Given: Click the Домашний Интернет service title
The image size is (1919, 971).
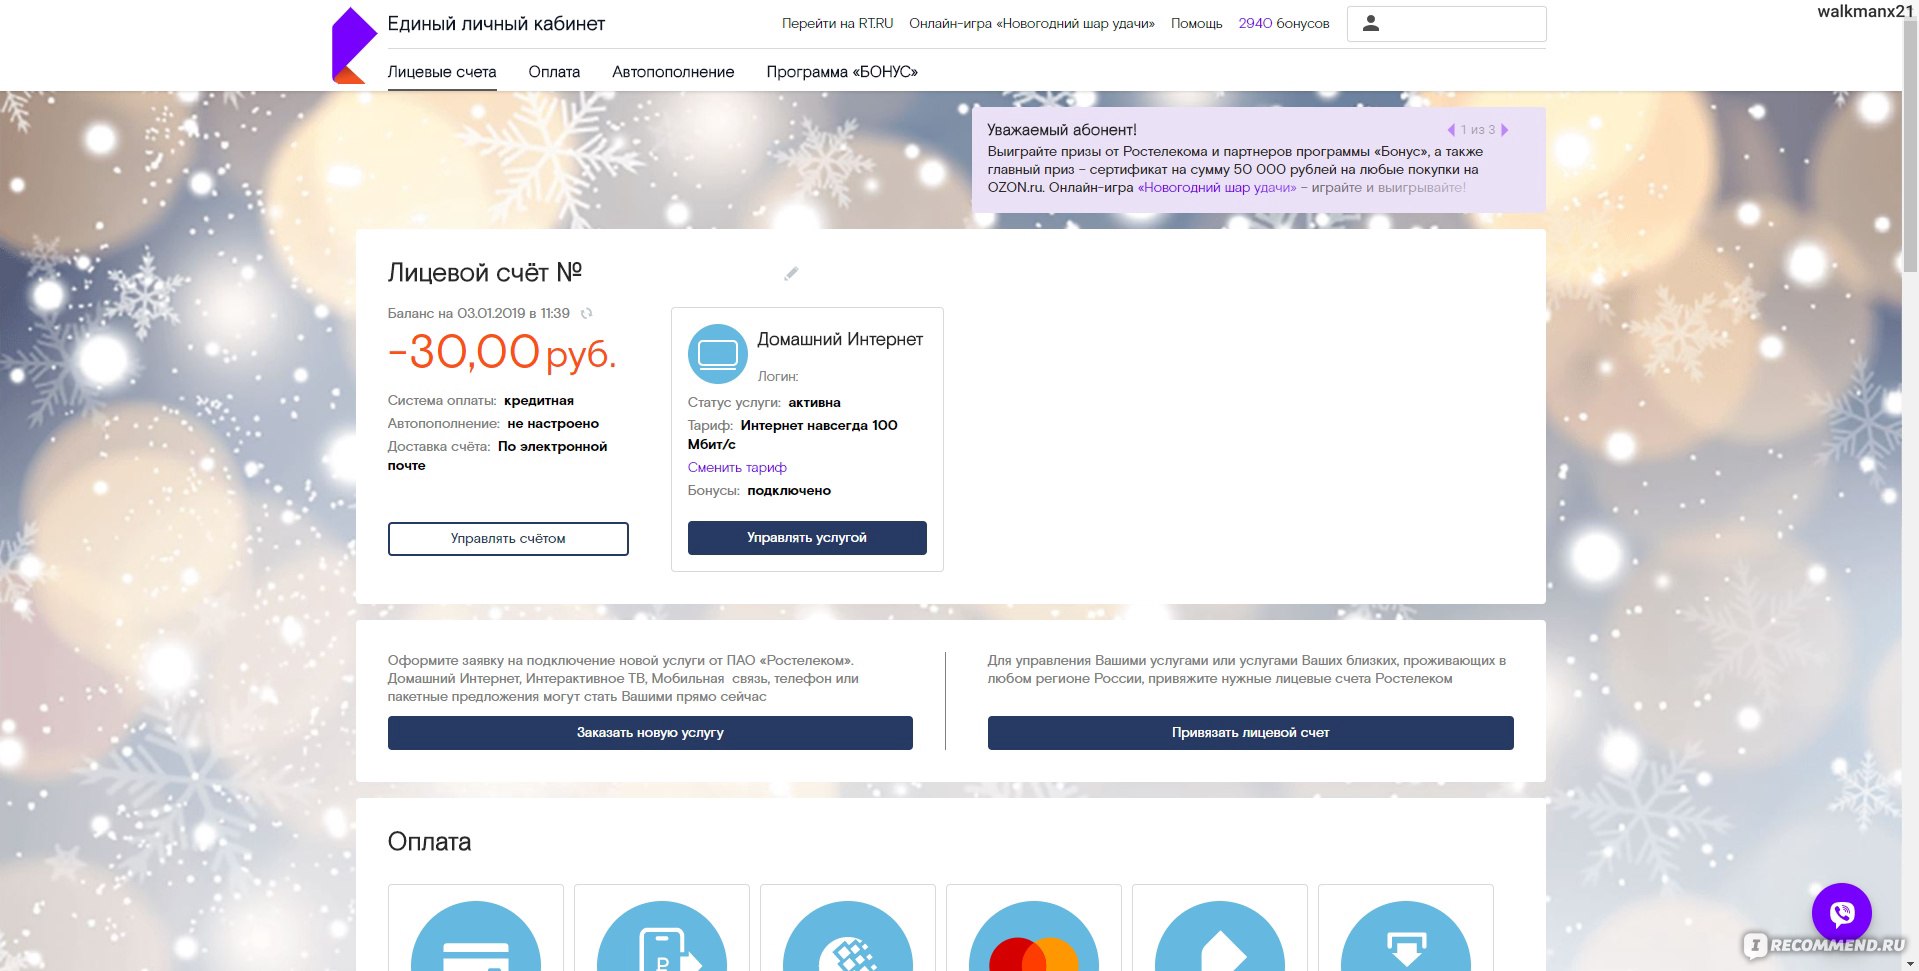Looking at the screenshot, I should point(840,340).
